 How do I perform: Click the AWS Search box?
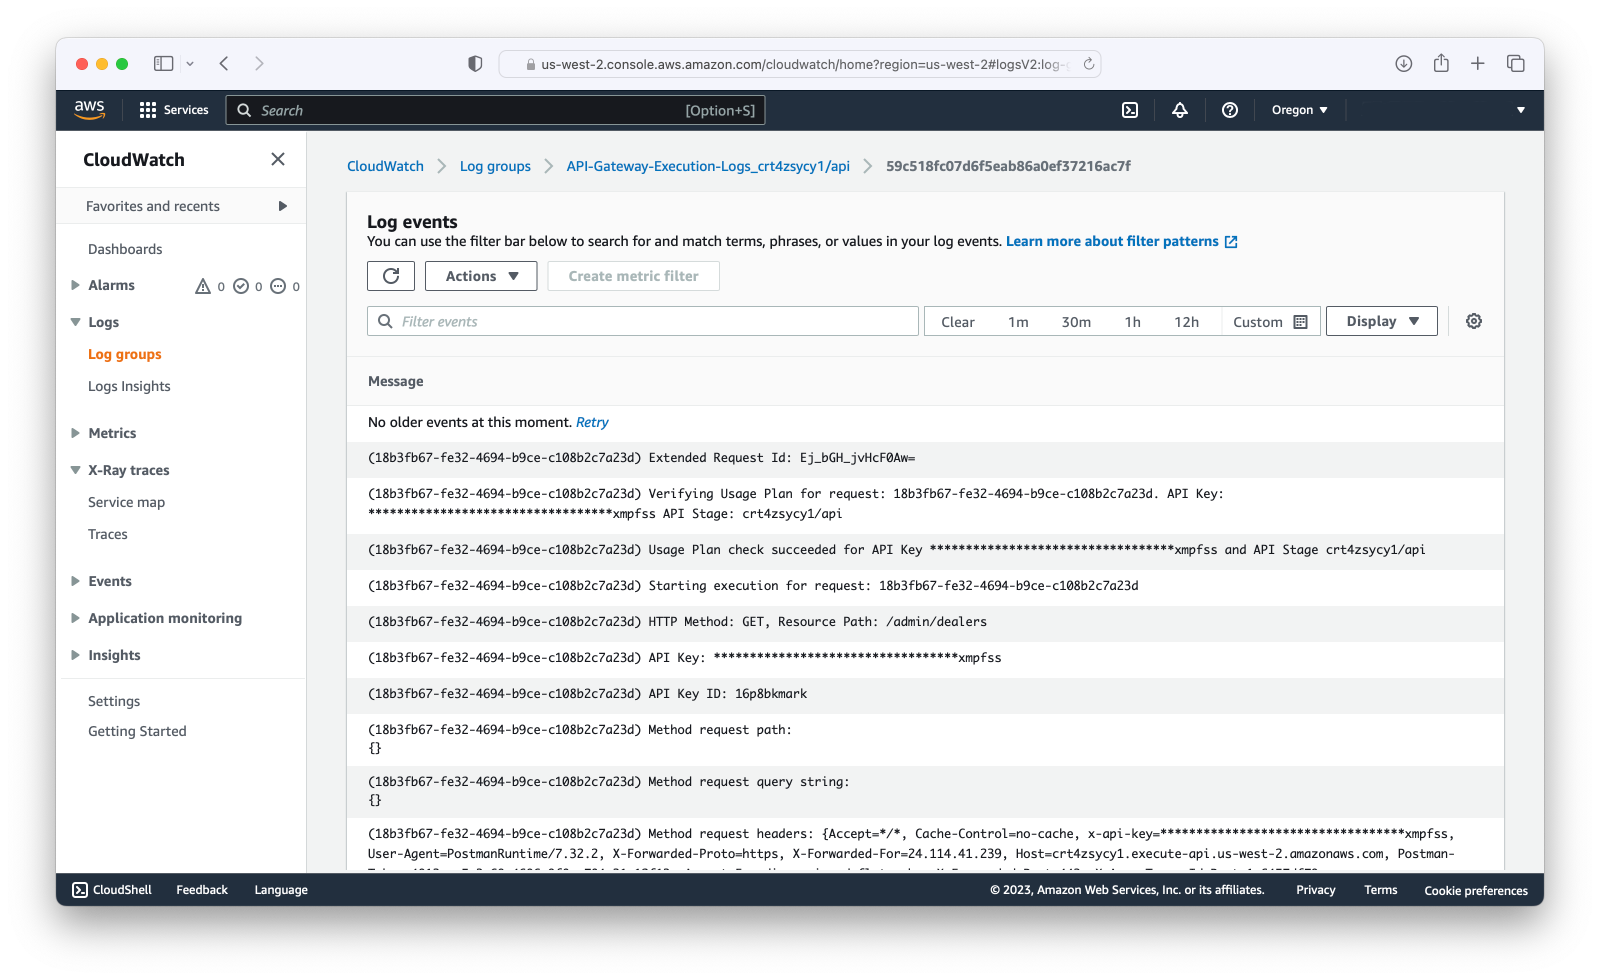point(496,110)
